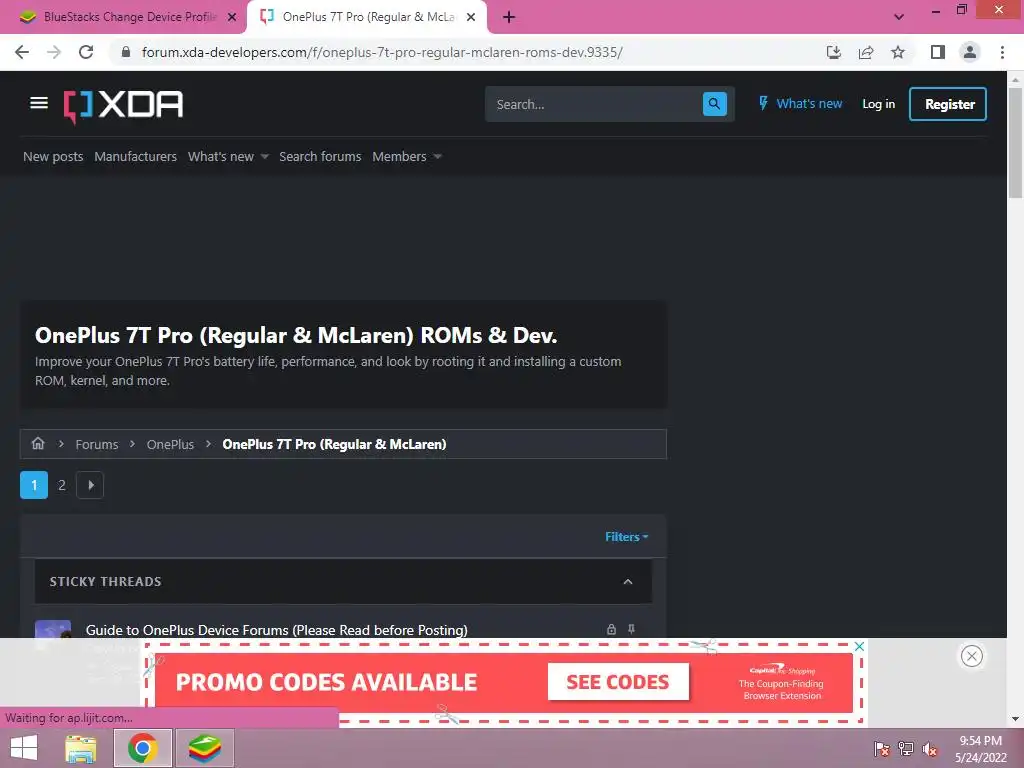This screenshot has width=1024, height=768.
Task: Select the OnePlus 7T Pro browser tab
Action: pos(366,18)
